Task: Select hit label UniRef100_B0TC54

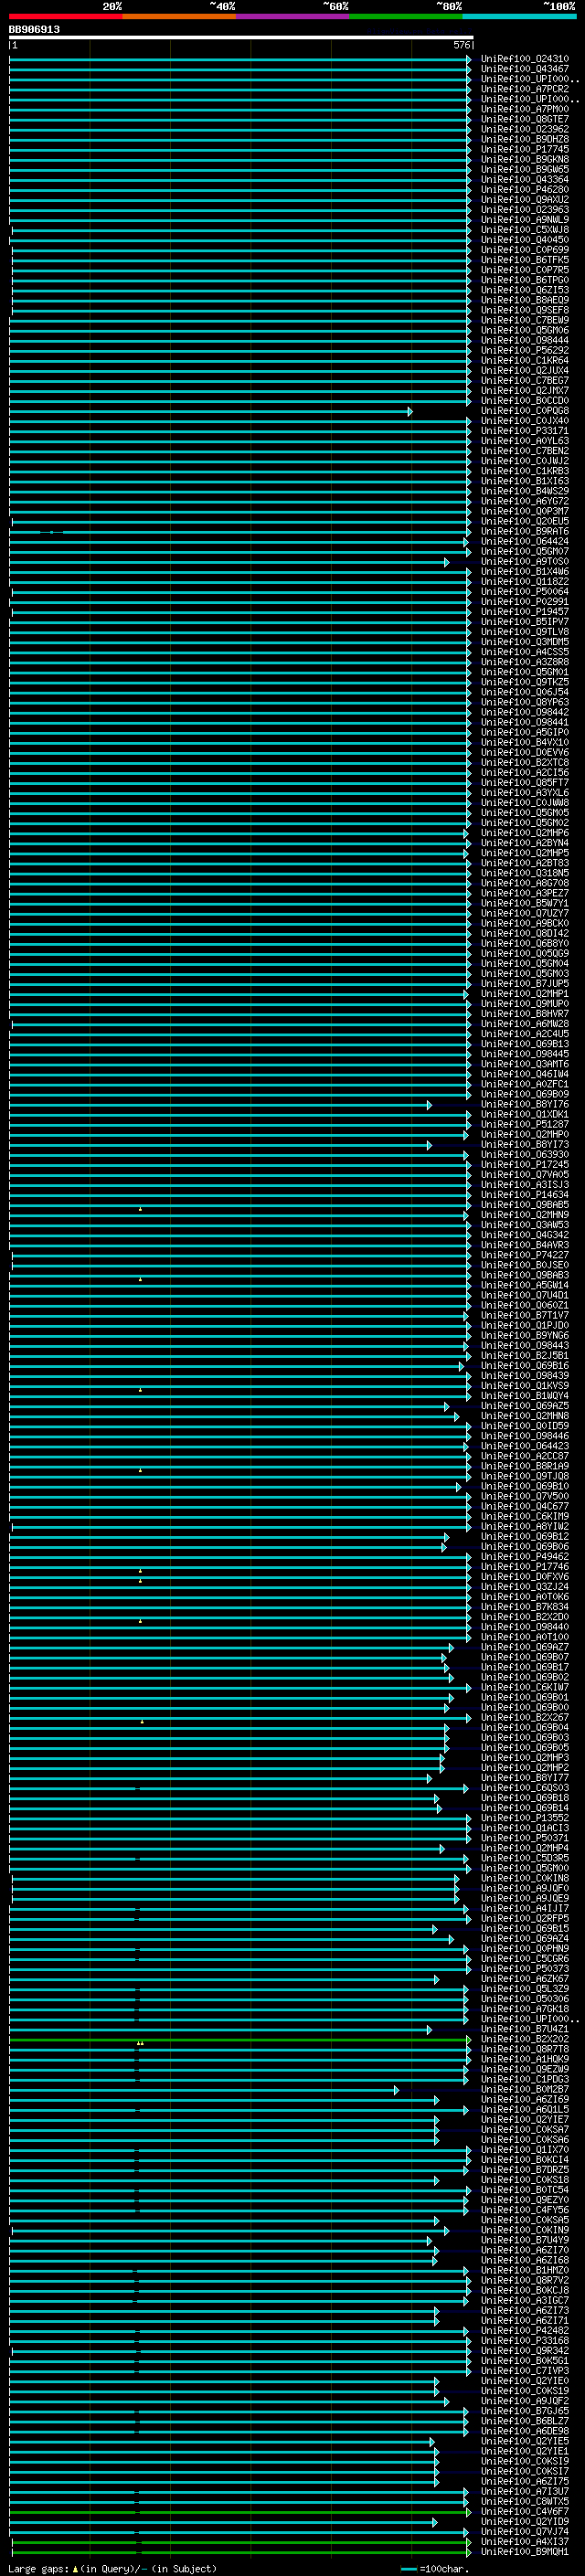Action: [525, 2189]
